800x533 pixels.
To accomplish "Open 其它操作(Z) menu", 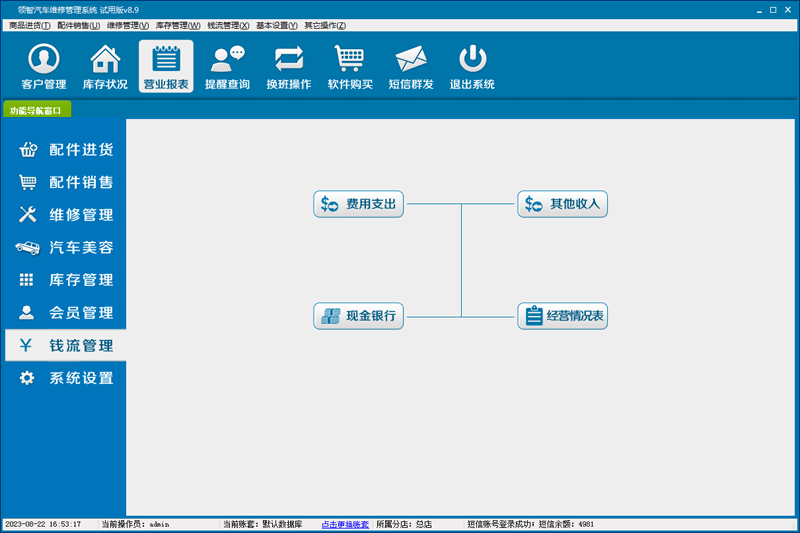I will [x=325, y=26].
